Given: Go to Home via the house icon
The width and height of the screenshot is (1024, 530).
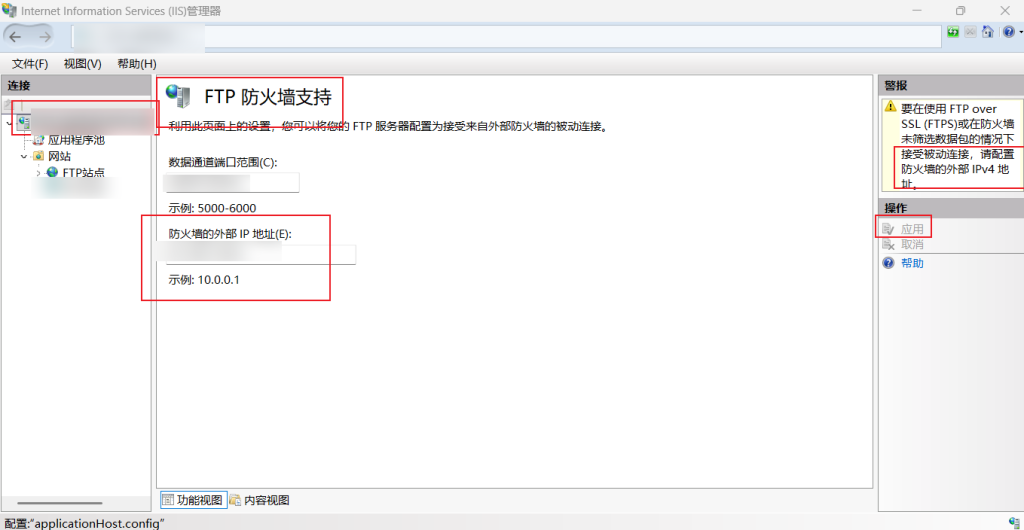Looking at the screenshot, I should (x=987, y=31).
